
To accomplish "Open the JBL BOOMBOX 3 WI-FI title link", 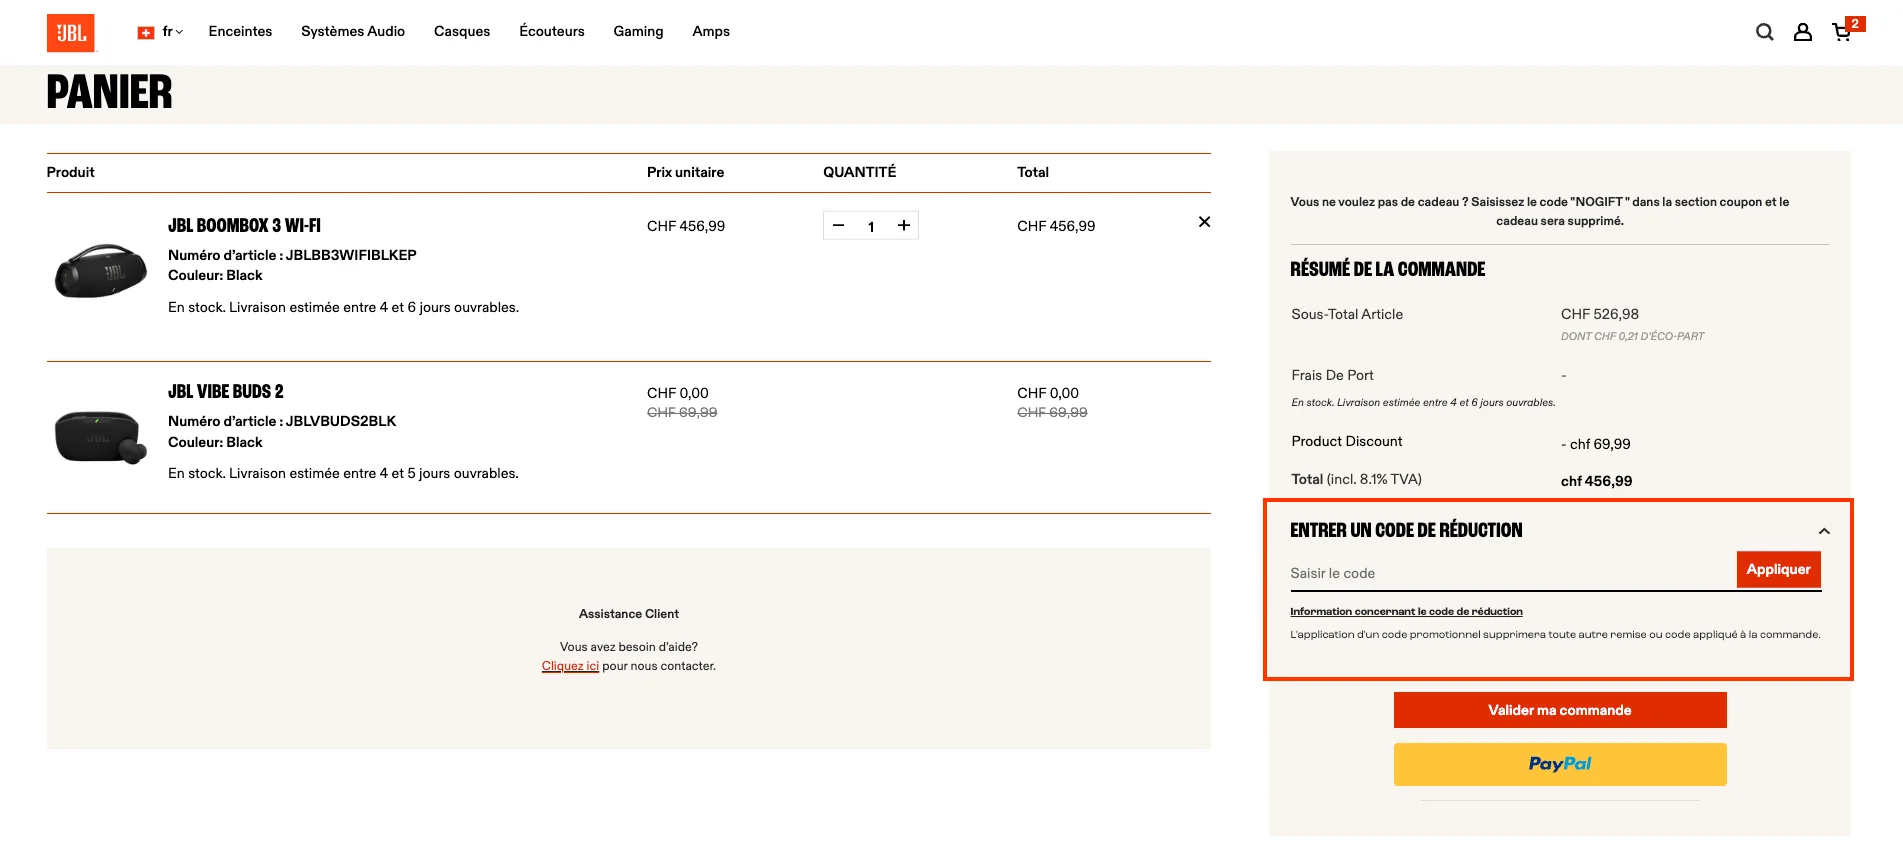I will coord(244,226).
